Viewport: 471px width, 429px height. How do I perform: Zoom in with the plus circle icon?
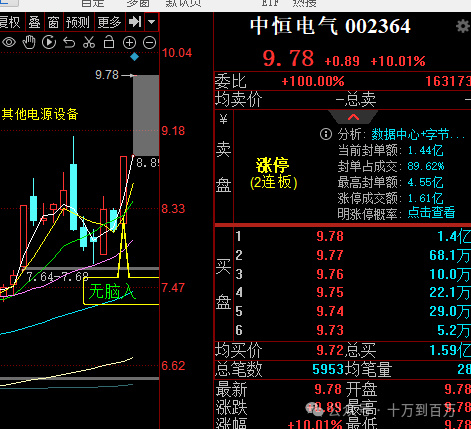[129, 43]
